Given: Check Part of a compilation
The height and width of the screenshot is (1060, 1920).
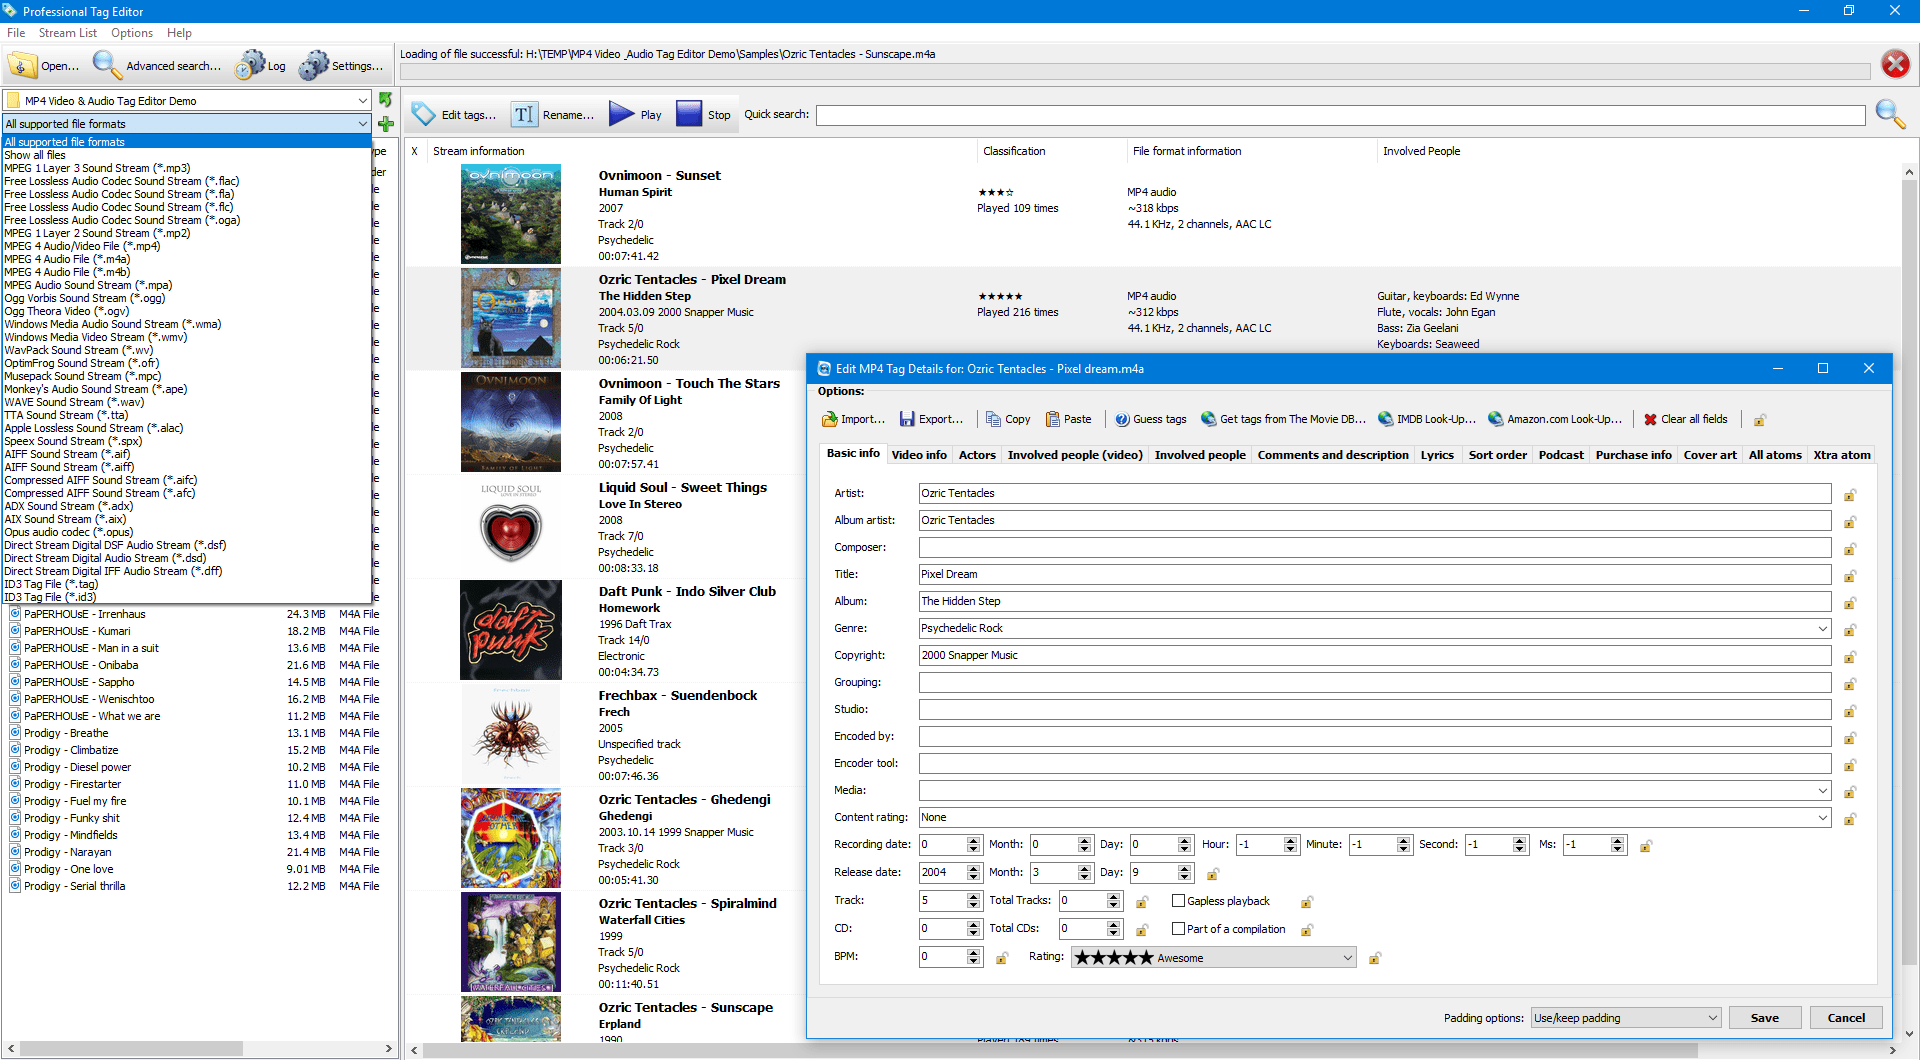Looking at the screenshot, I should point(1179,929).
